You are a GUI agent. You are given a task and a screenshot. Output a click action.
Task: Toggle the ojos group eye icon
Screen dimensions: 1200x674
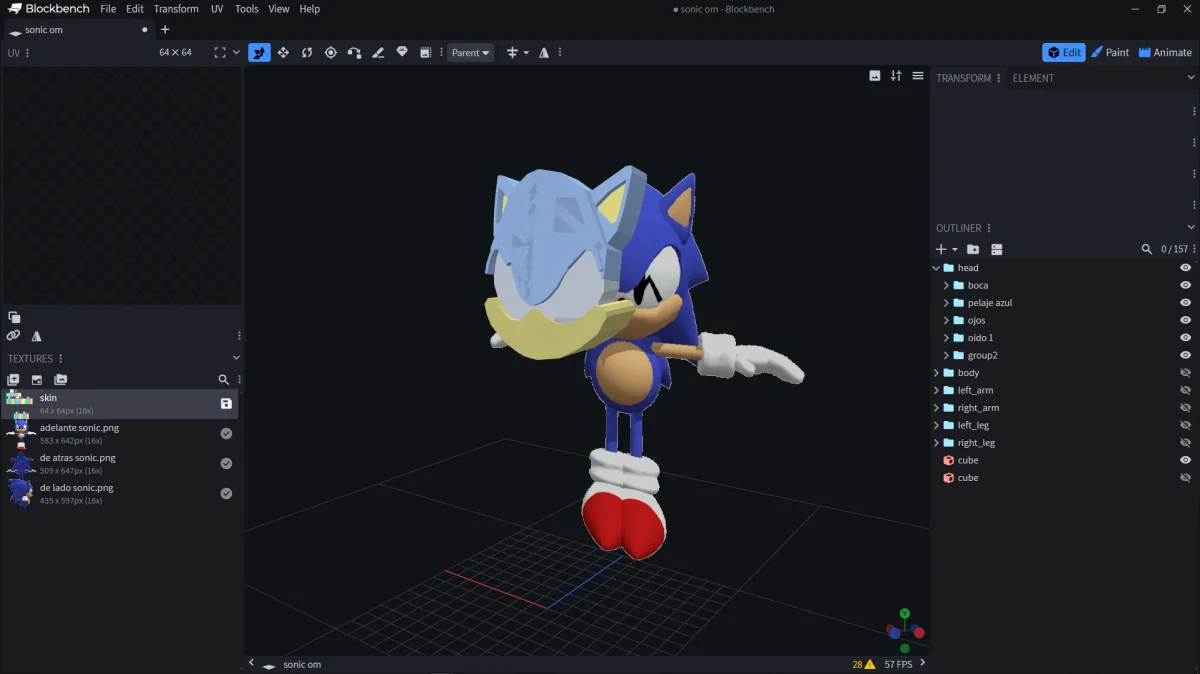(x=1186, y=320)
